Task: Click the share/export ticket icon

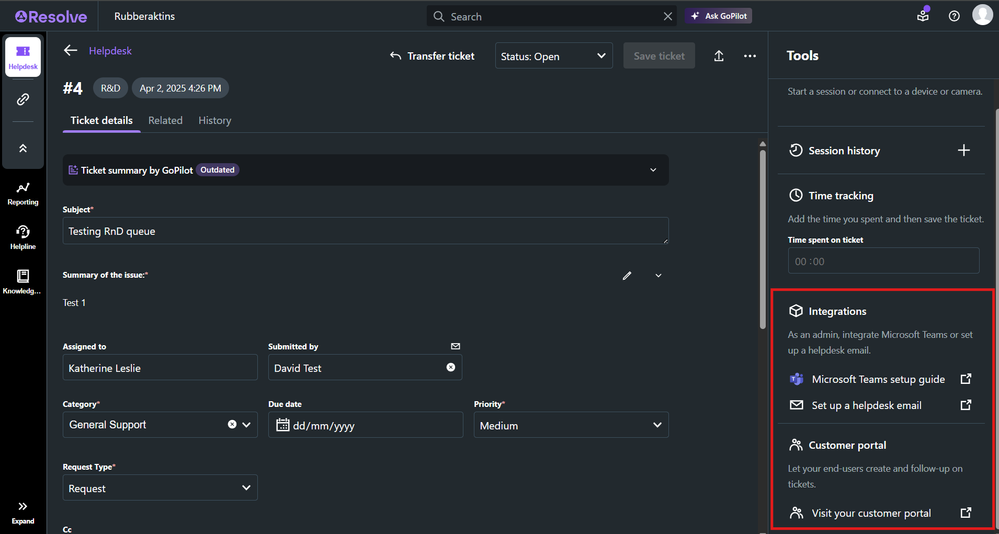Action: tap(718, 57)
